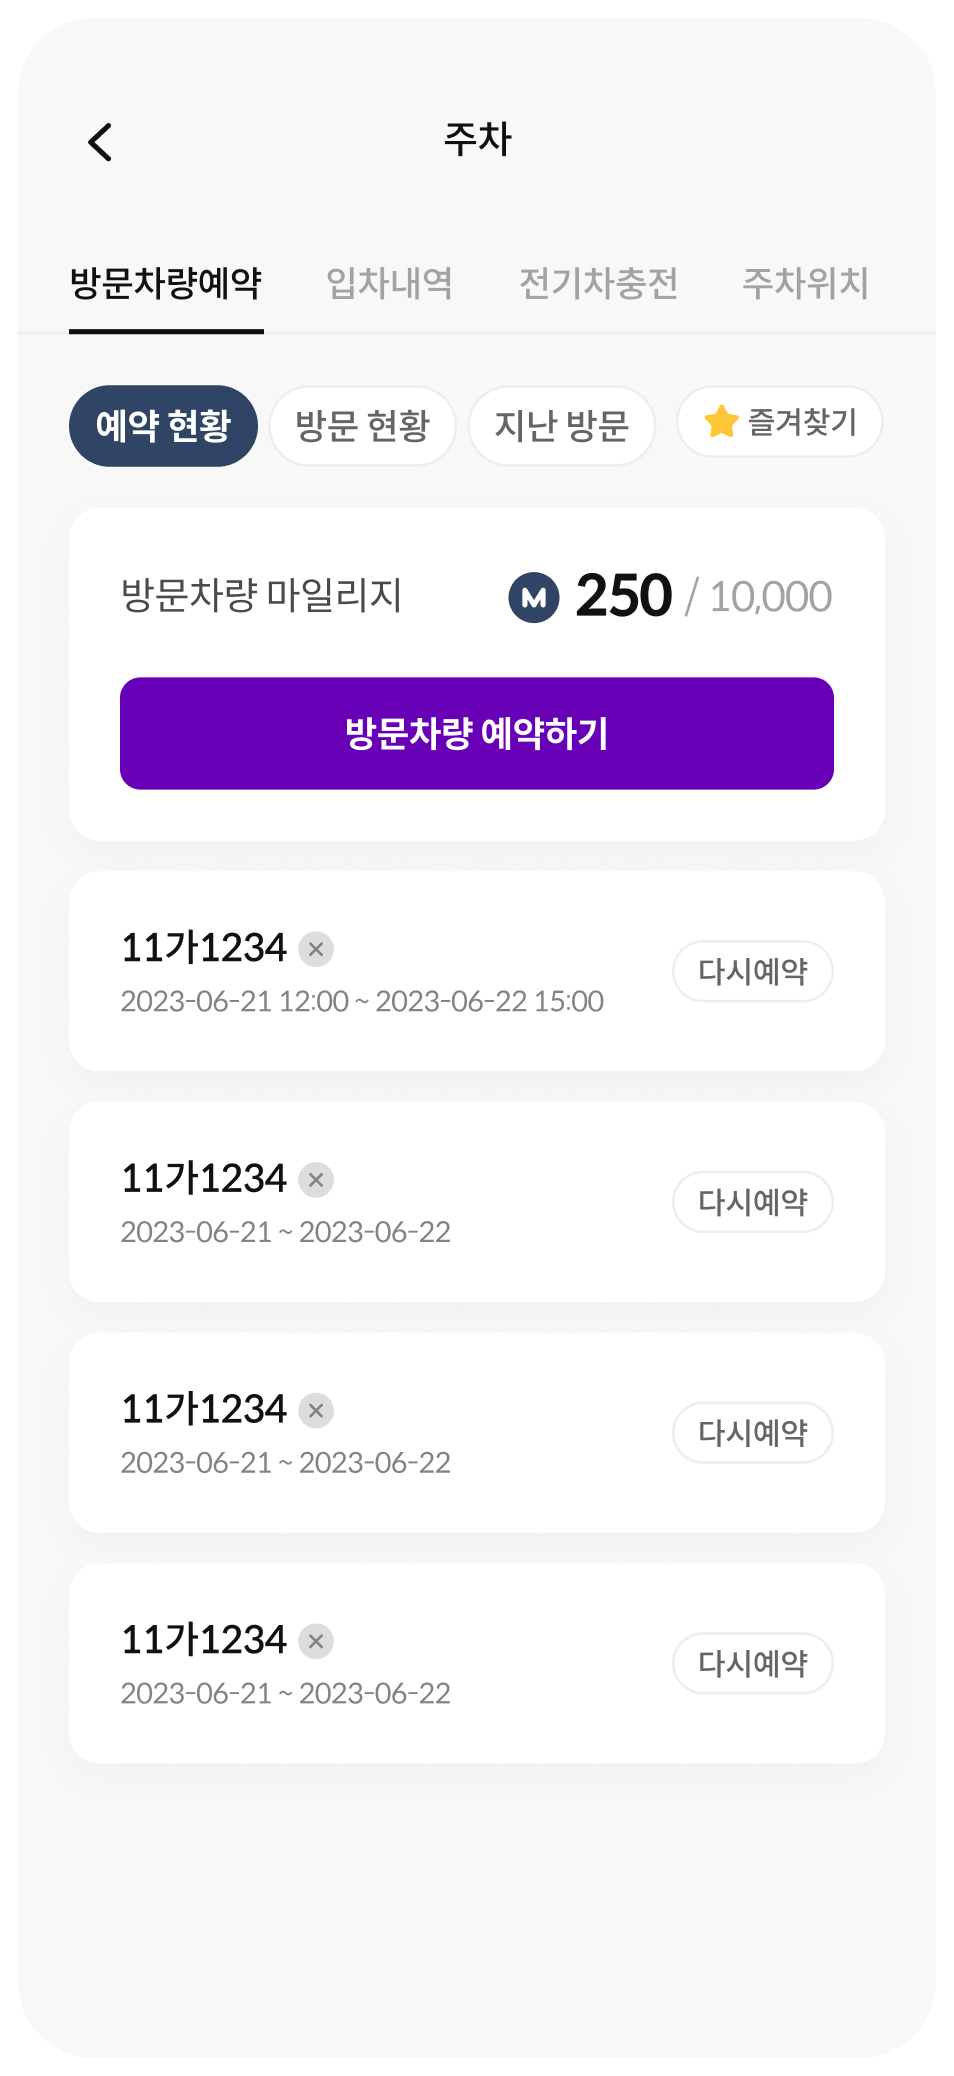
Task: Select the 지난 방문 filter chip
Action: 561,426
